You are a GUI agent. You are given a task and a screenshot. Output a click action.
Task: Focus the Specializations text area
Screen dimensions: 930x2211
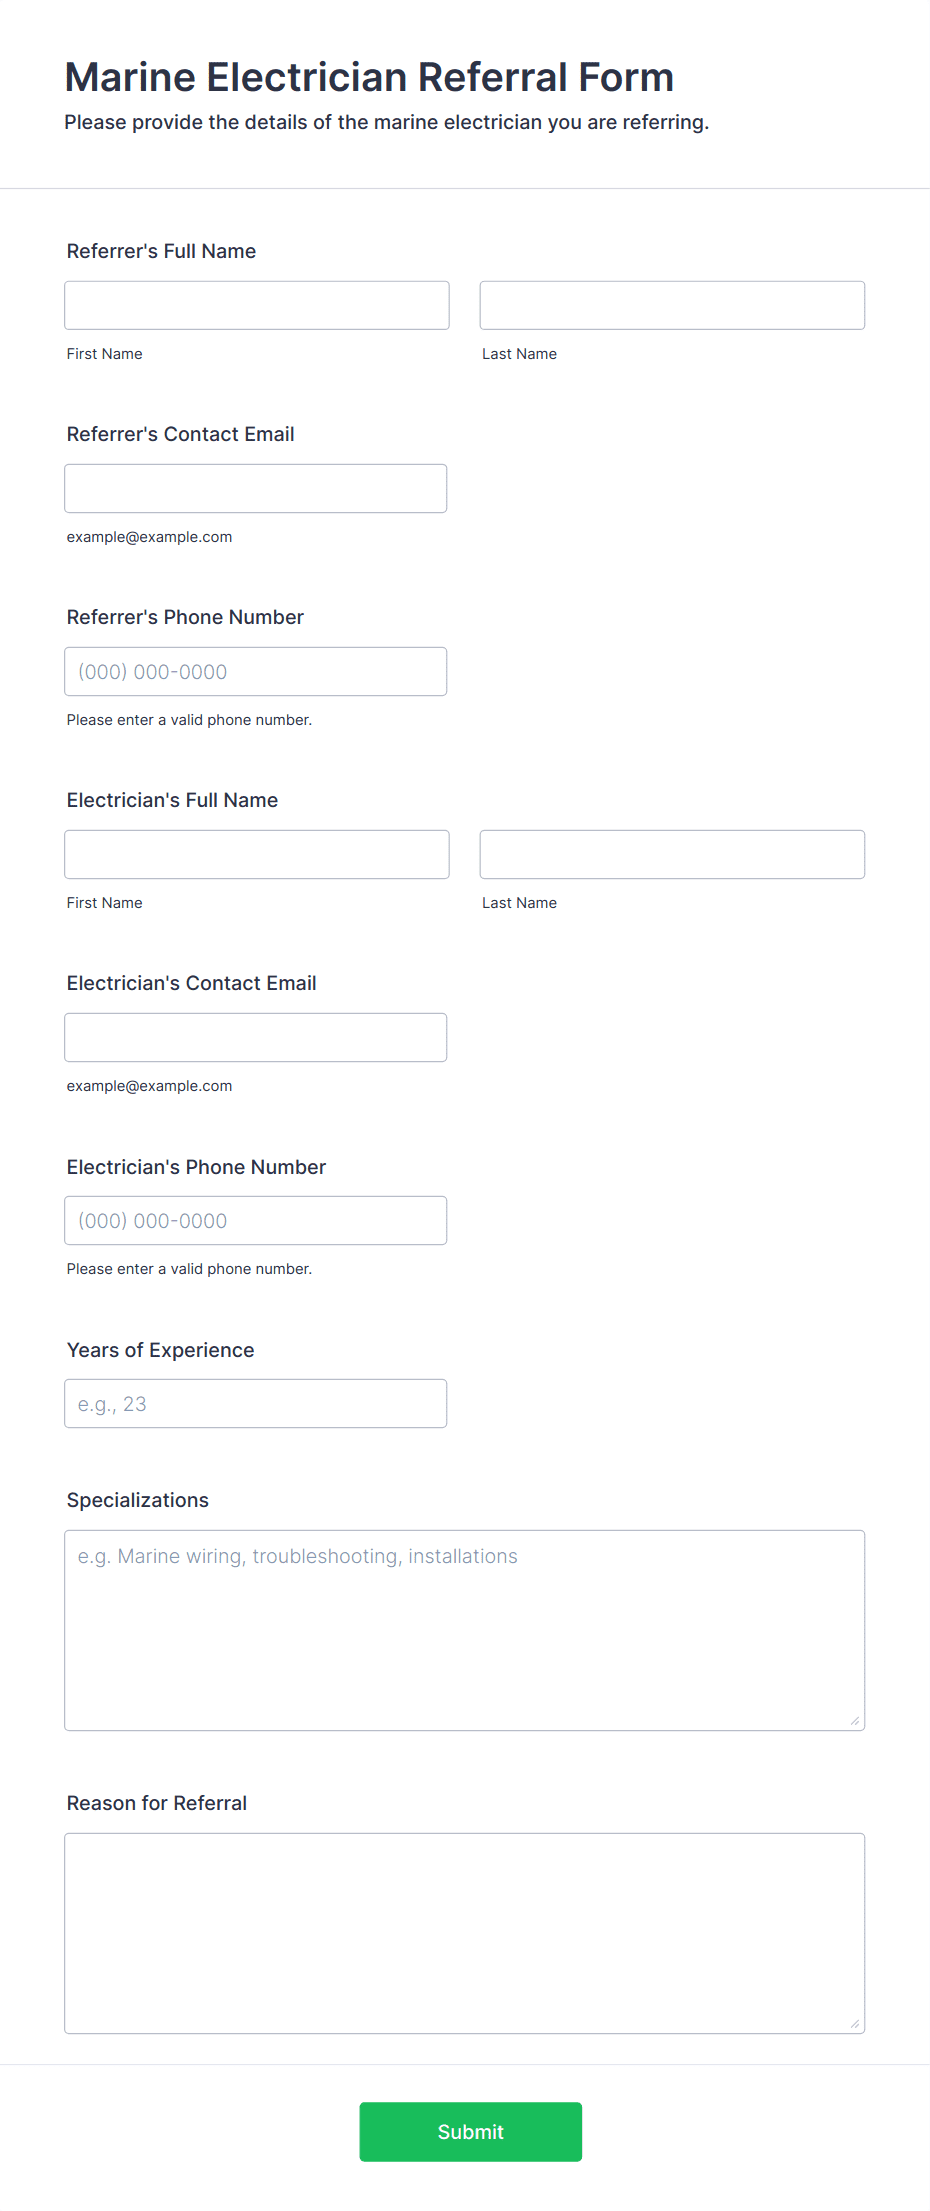click(465, 1630)
